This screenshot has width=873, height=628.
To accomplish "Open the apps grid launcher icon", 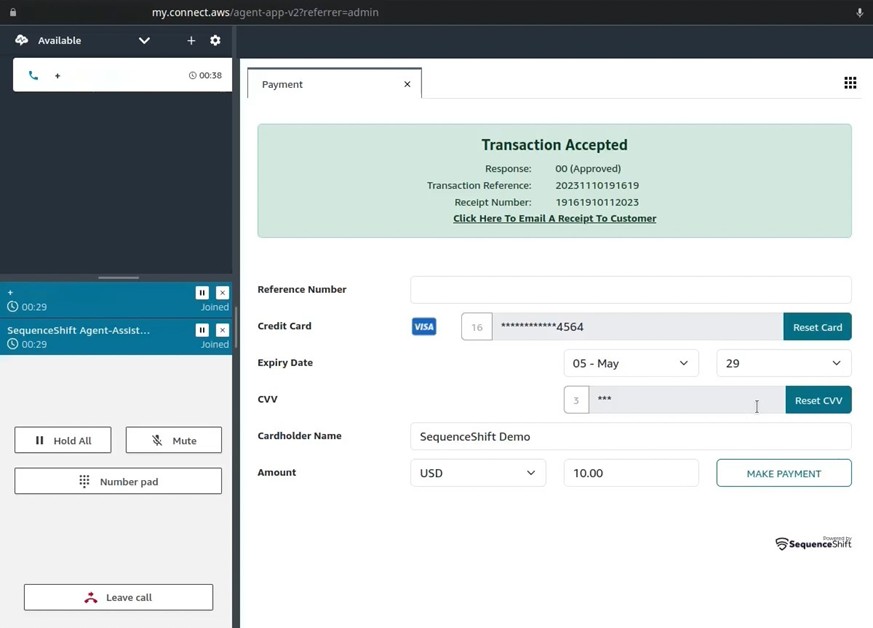I will tap(850, 83).
